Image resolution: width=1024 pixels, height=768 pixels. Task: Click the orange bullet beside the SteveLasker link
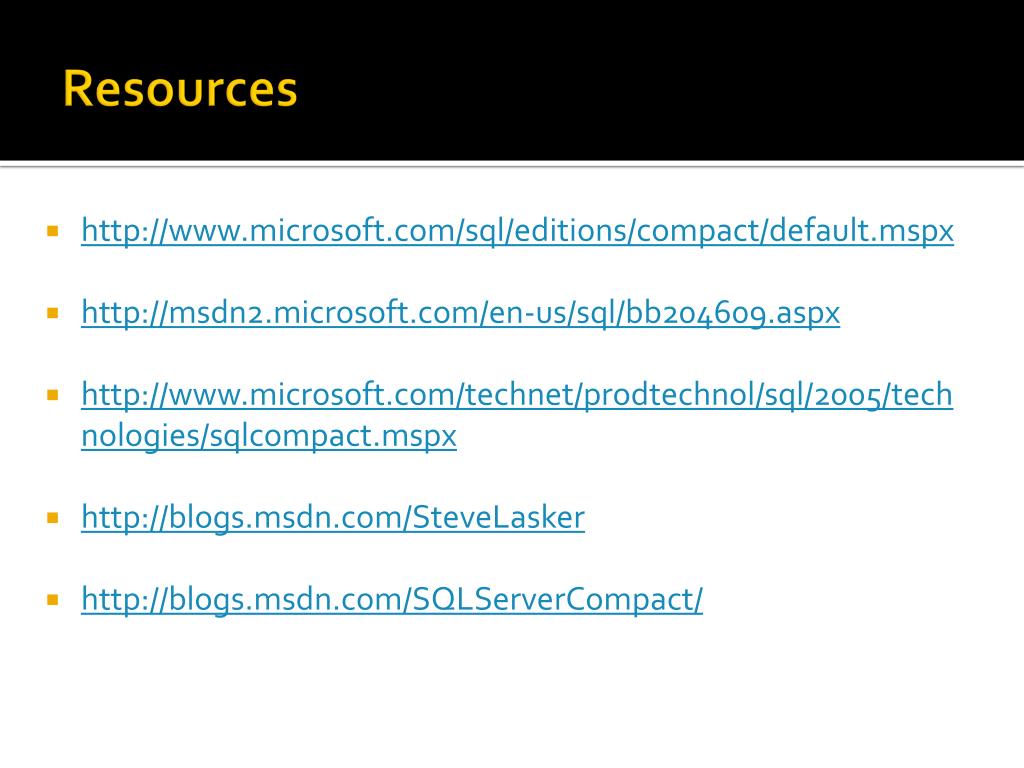(53, 518)
